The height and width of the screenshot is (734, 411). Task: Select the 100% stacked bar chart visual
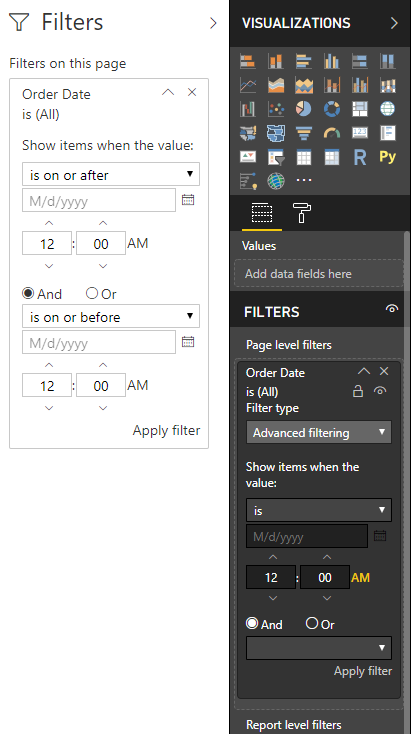[360, 61]
